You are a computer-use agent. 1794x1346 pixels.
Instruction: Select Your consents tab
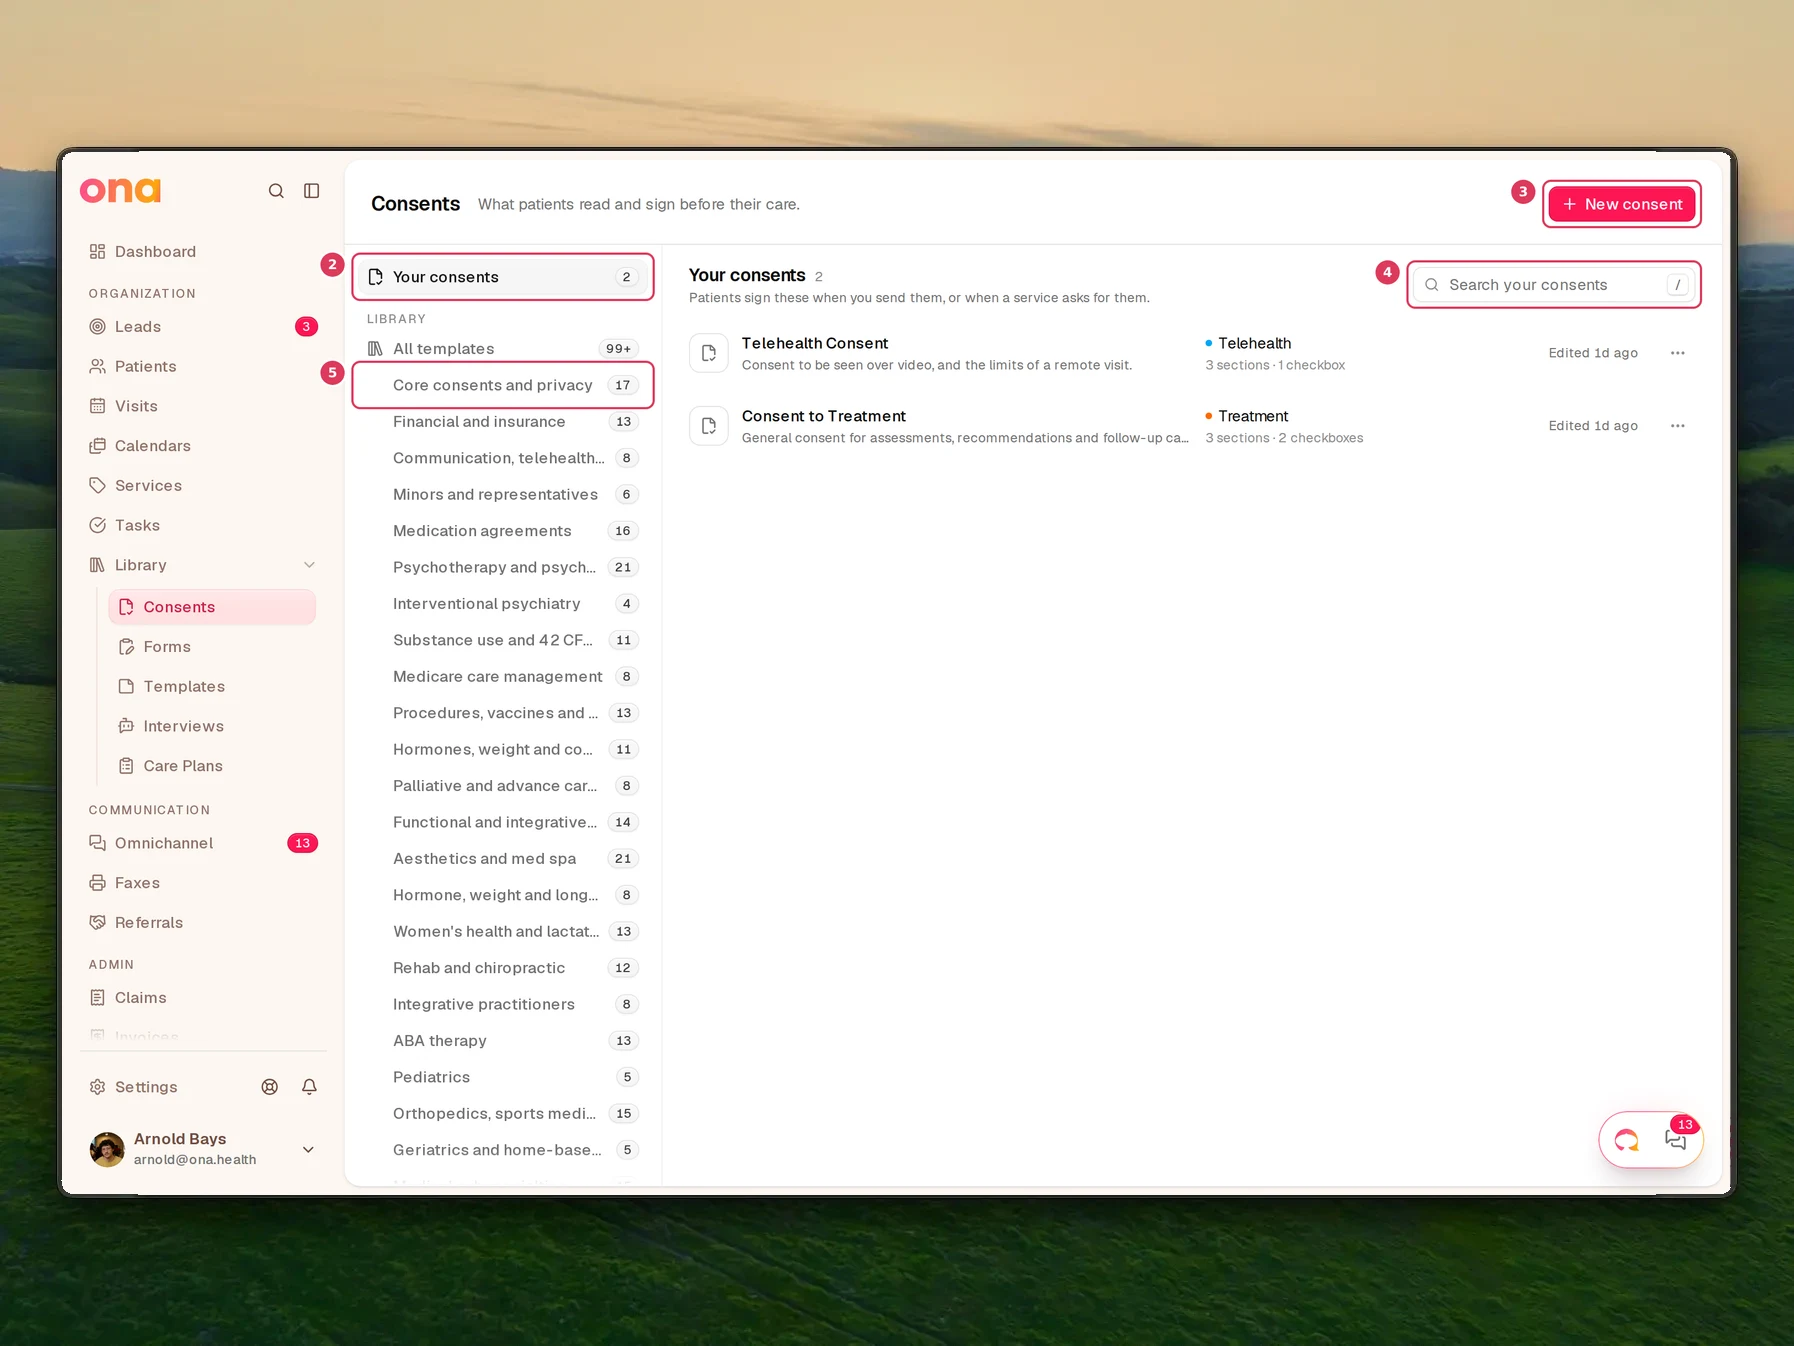pyautogui.click(x=503, y=277)
